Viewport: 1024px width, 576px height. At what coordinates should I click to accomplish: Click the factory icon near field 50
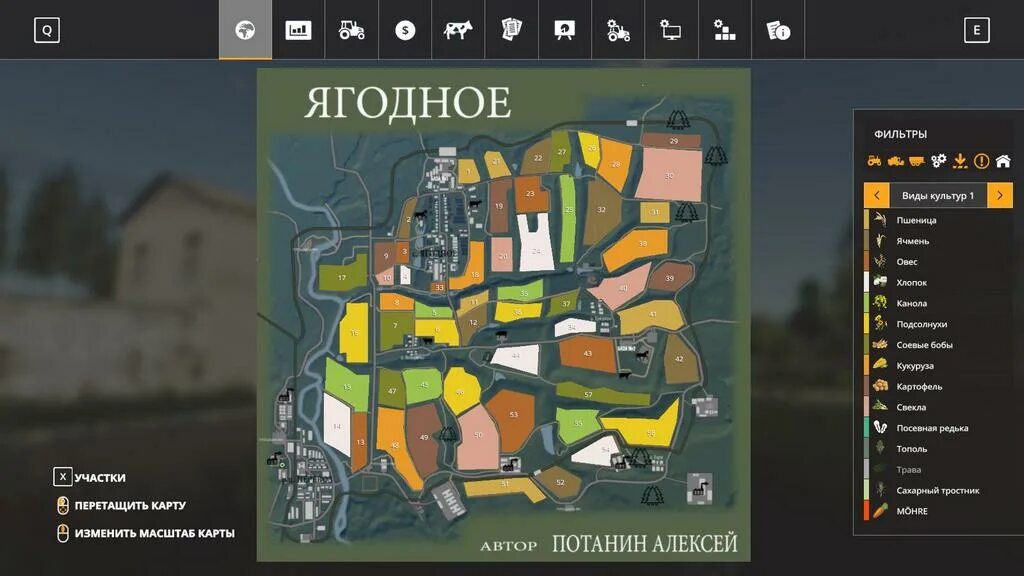[510, 464]
